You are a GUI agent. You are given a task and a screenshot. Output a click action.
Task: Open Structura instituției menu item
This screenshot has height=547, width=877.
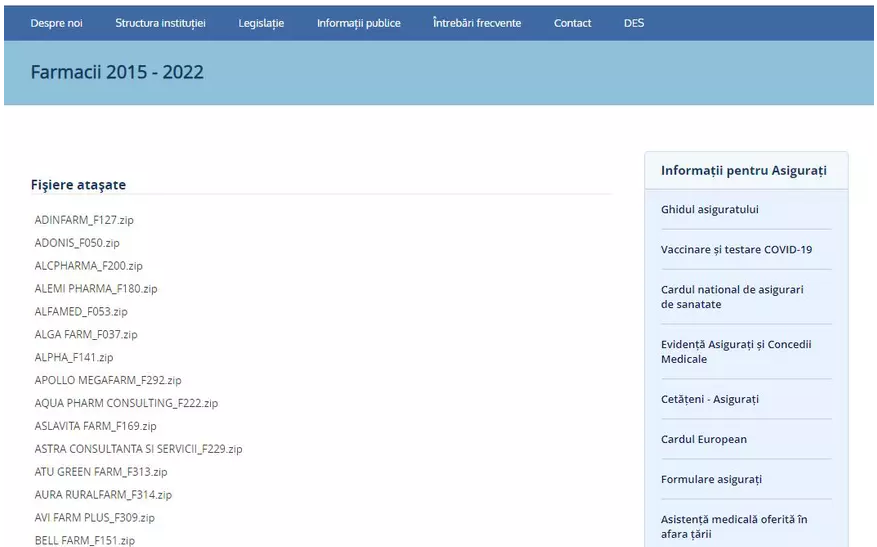tap(160, 23)
